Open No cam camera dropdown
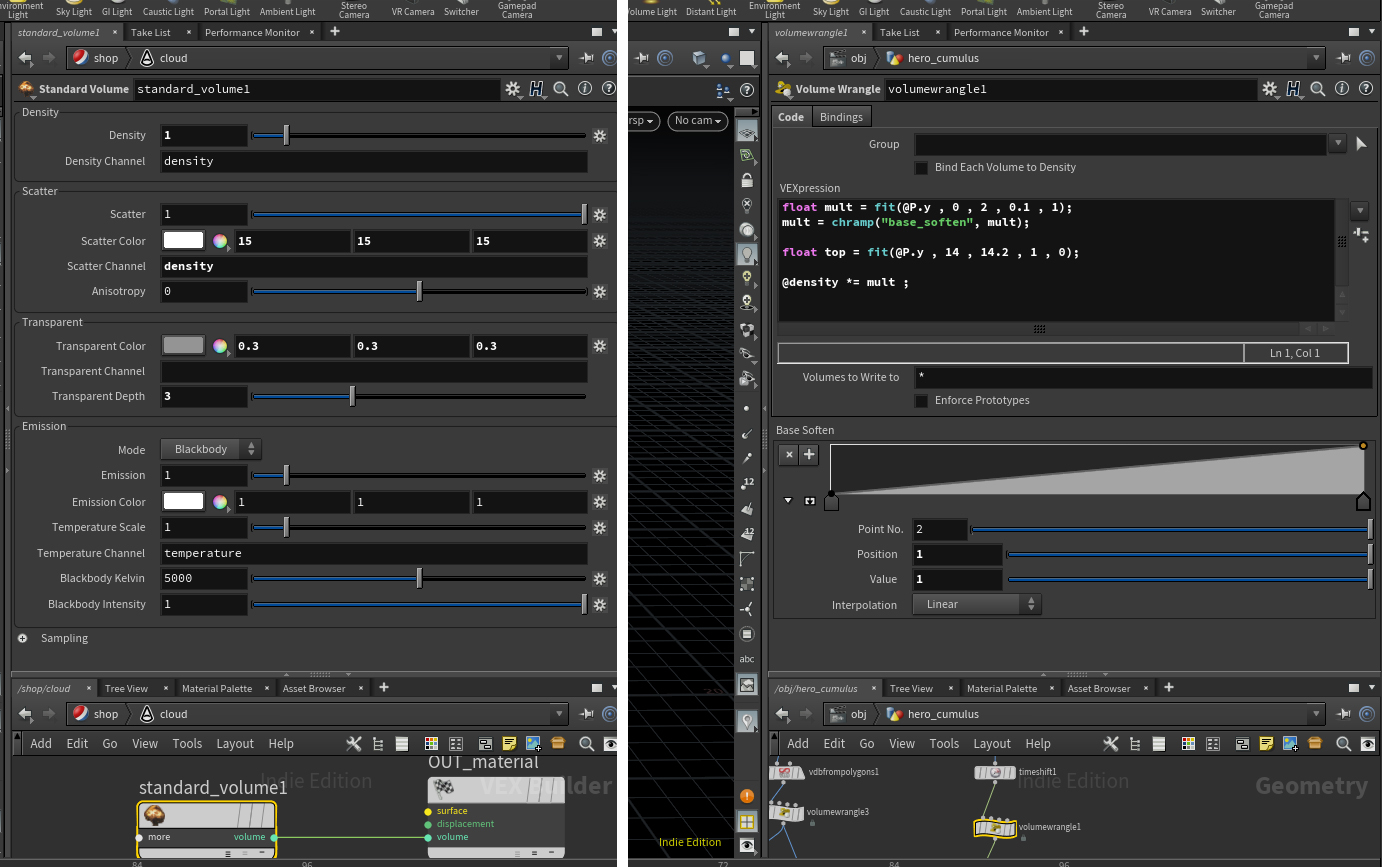1382x867 pixels. [x=698, y=120]
